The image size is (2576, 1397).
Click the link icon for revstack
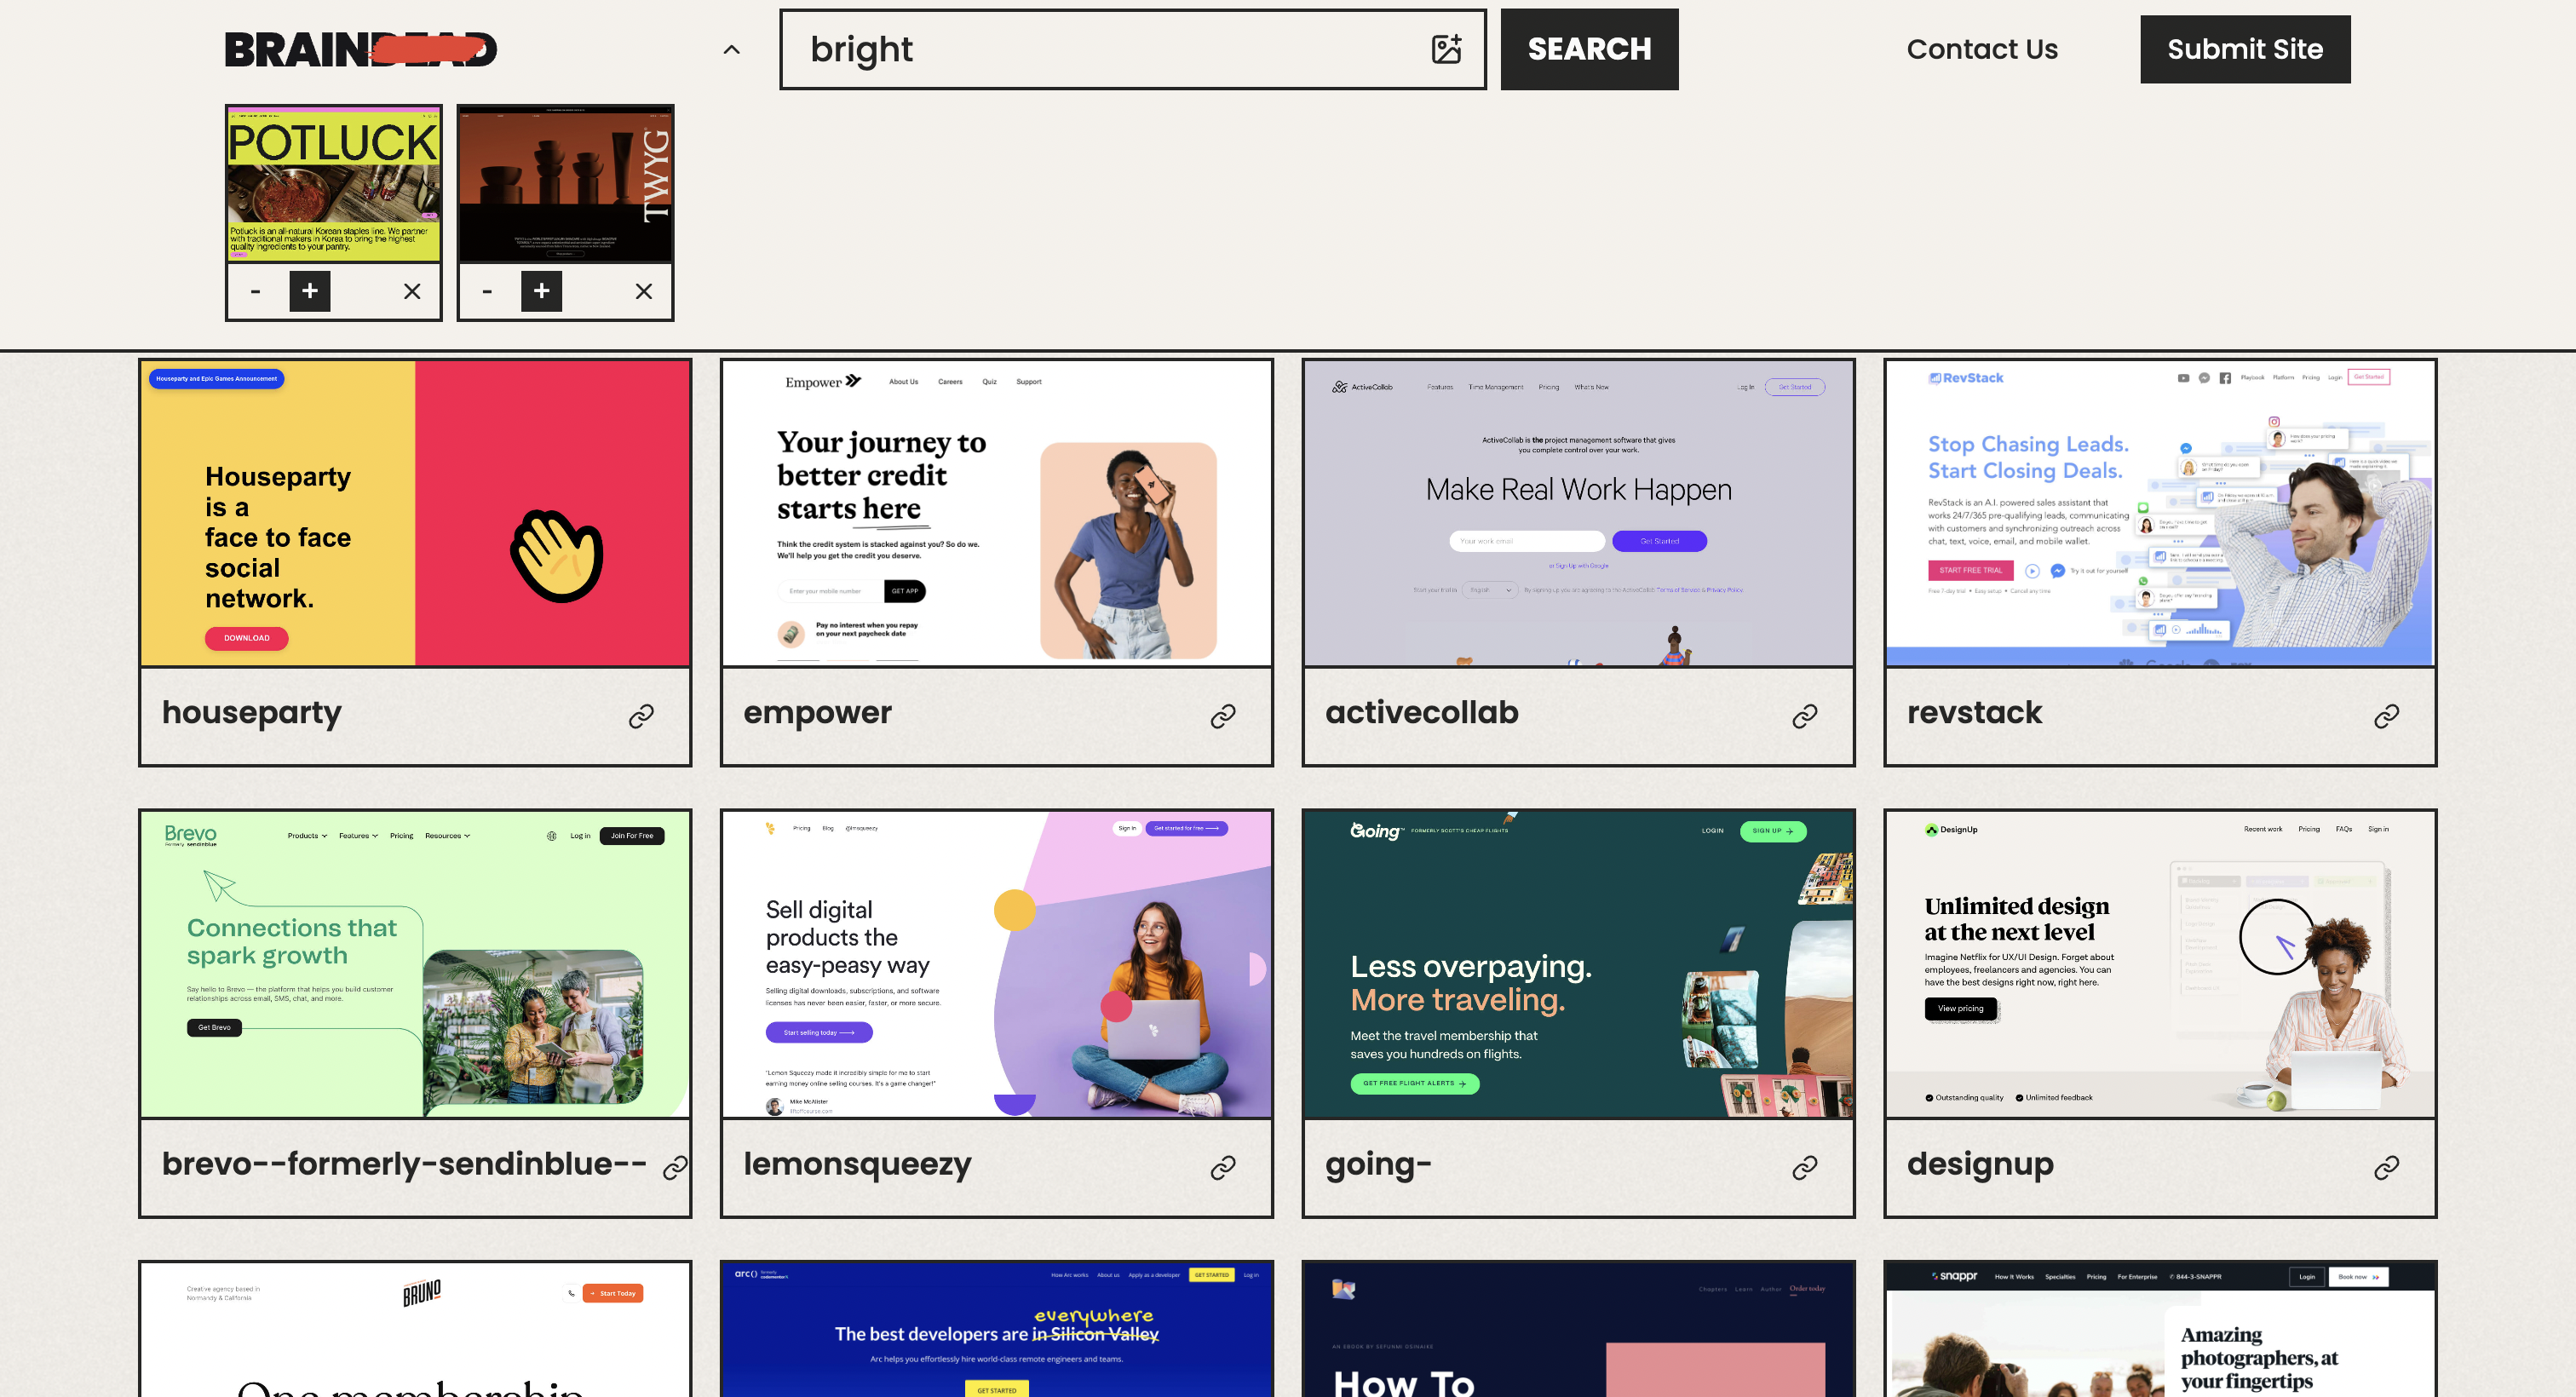(2386, 716)
